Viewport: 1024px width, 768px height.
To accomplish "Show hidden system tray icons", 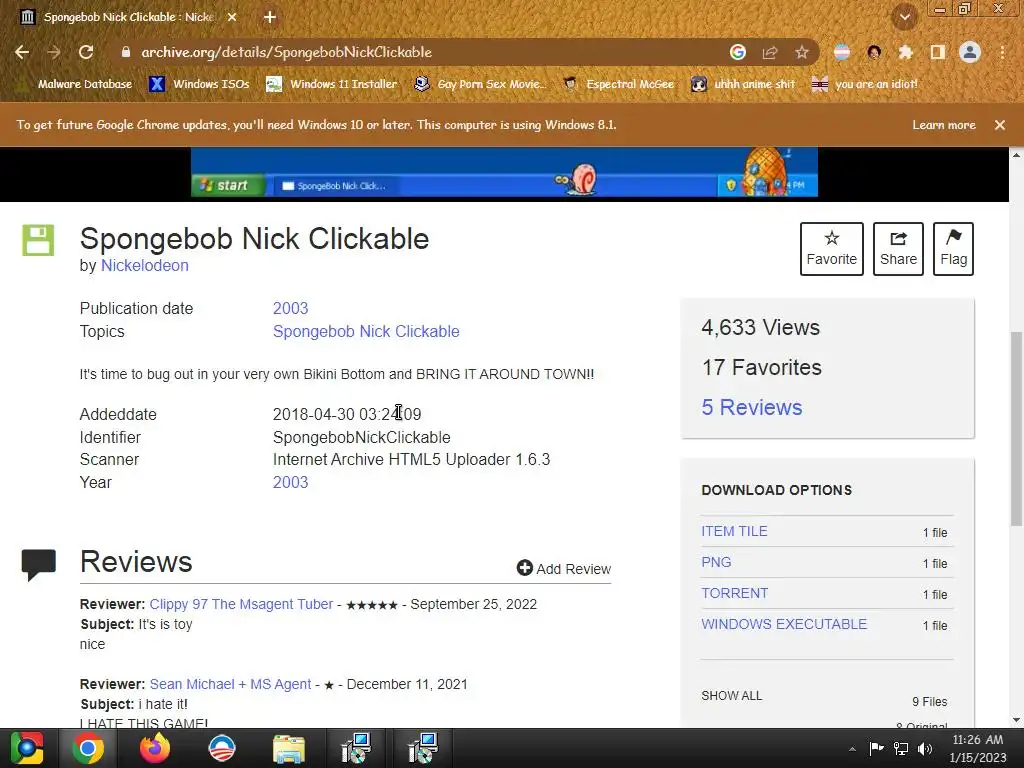I will point(852,749).
